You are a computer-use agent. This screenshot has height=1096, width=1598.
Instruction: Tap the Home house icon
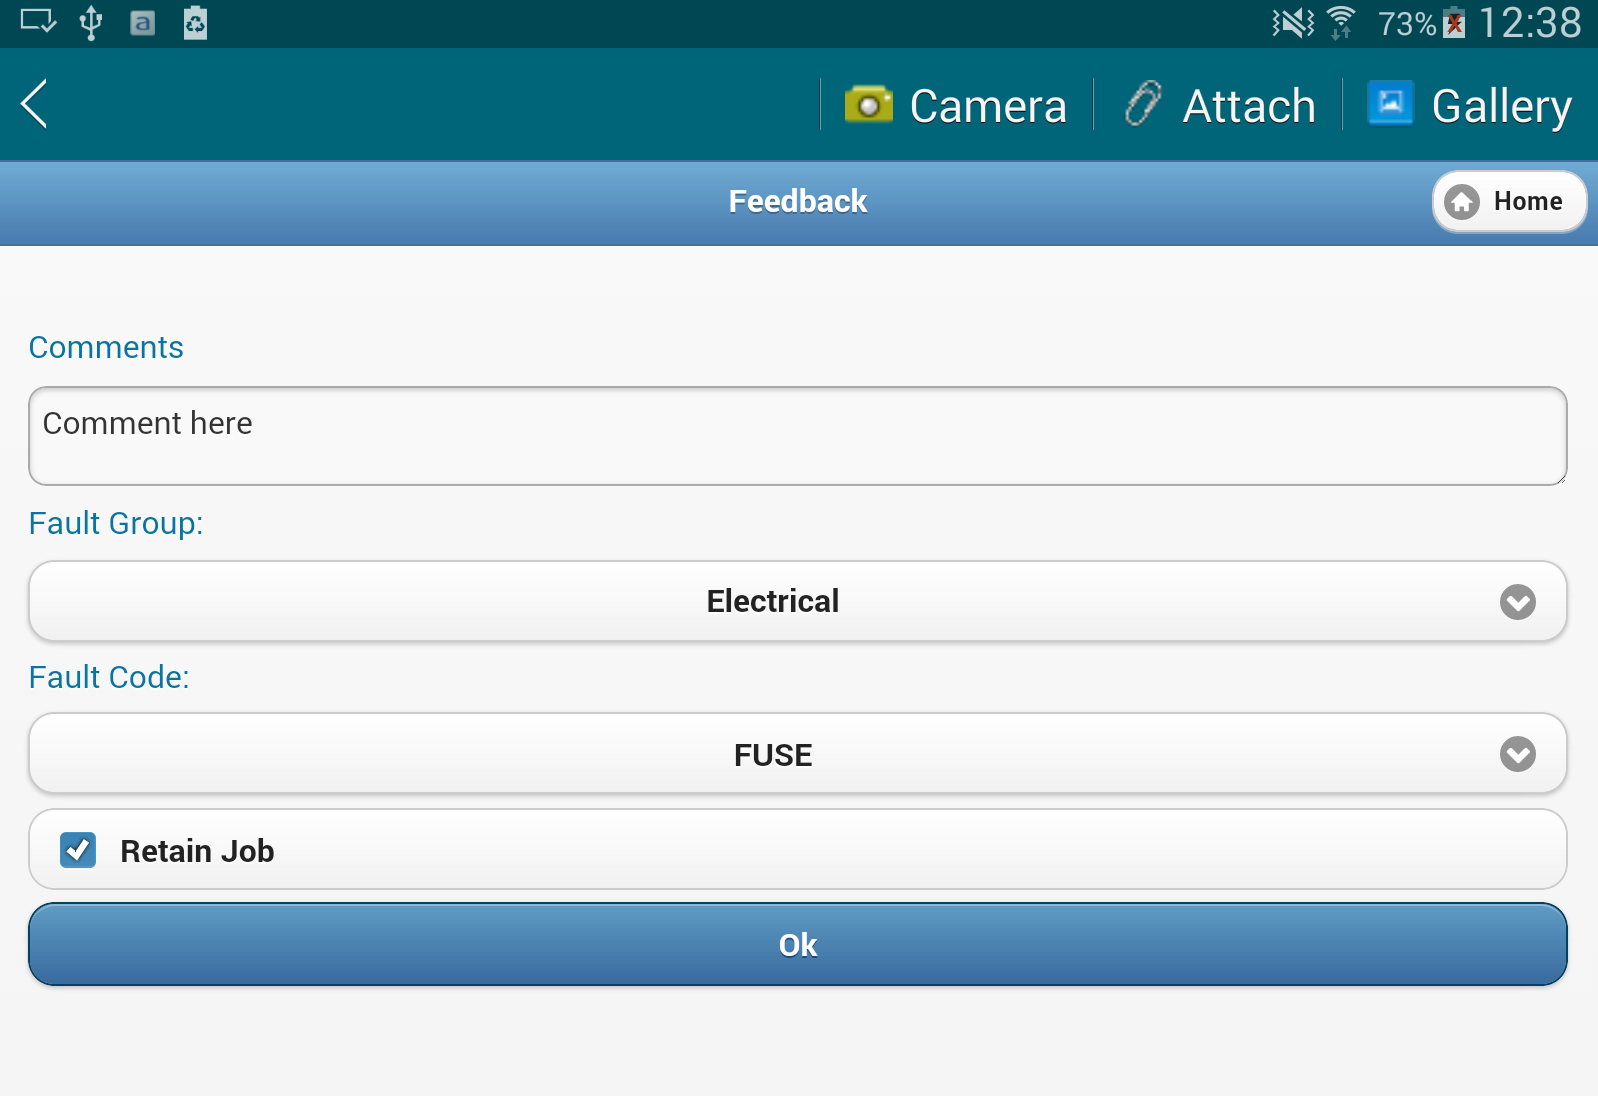pyautogui.click(x=1462, y=202)
